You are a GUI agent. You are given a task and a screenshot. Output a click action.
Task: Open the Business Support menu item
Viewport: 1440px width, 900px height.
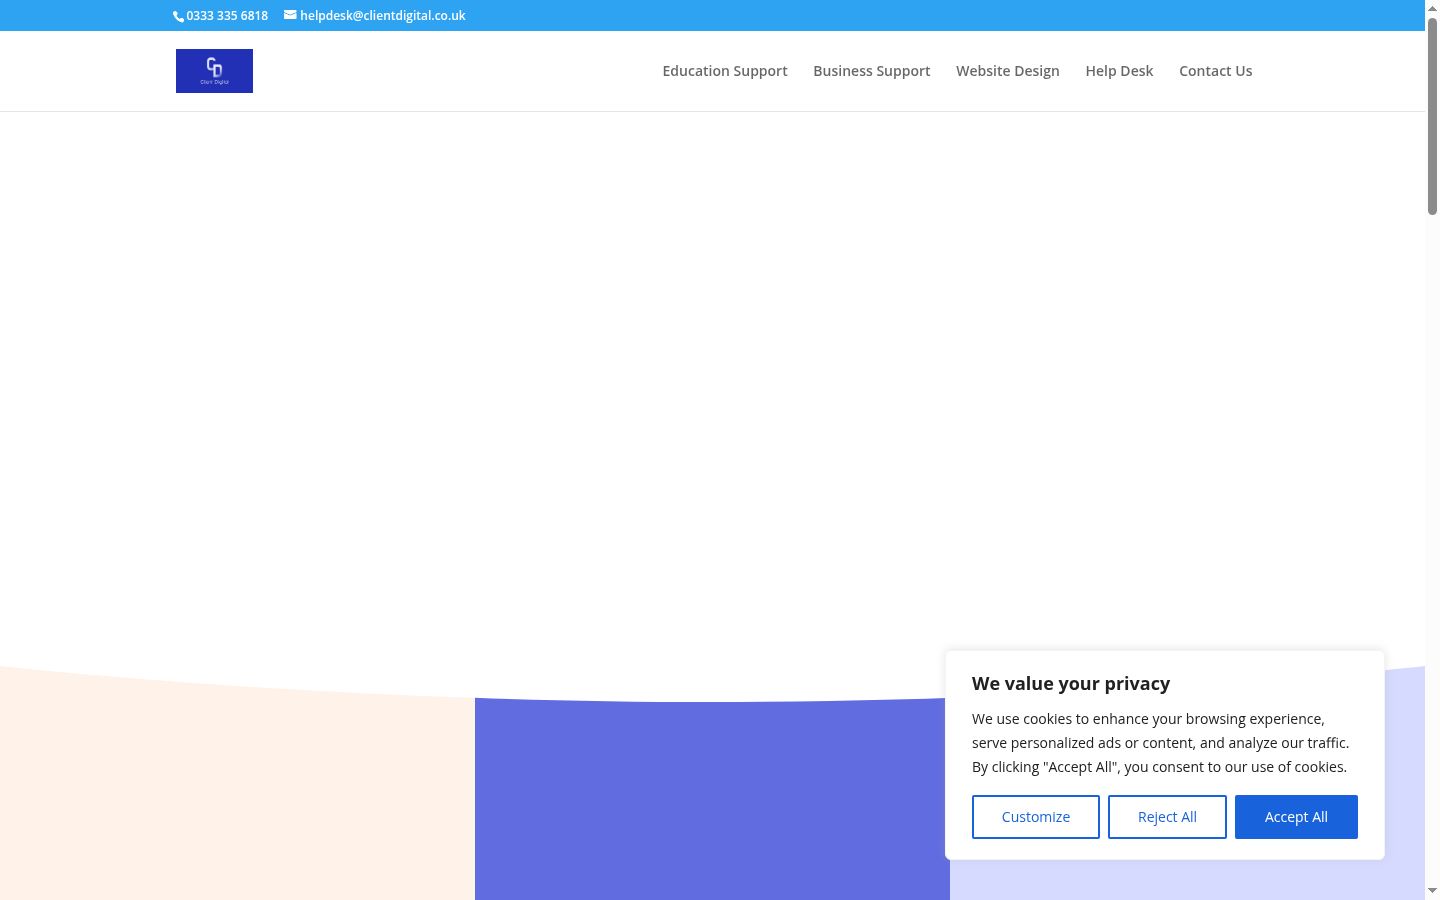point(872,71)
